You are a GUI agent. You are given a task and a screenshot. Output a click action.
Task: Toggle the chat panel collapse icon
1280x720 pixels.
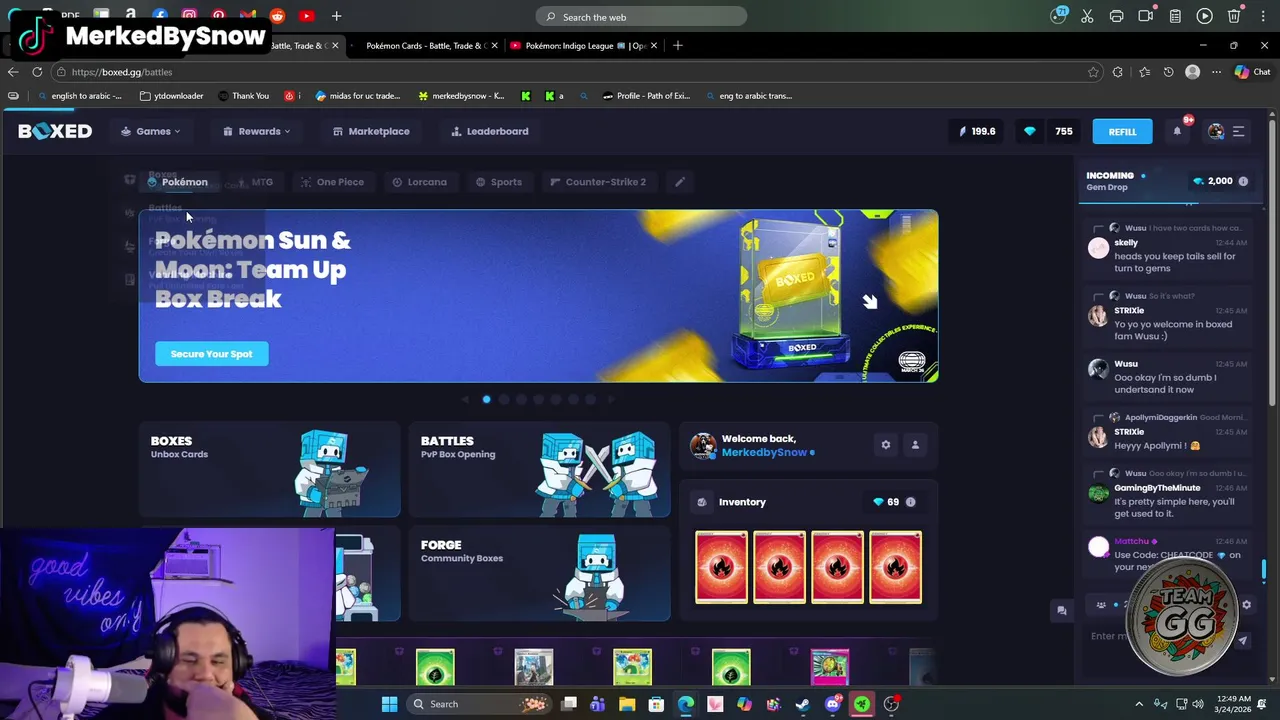[1062, 611]
